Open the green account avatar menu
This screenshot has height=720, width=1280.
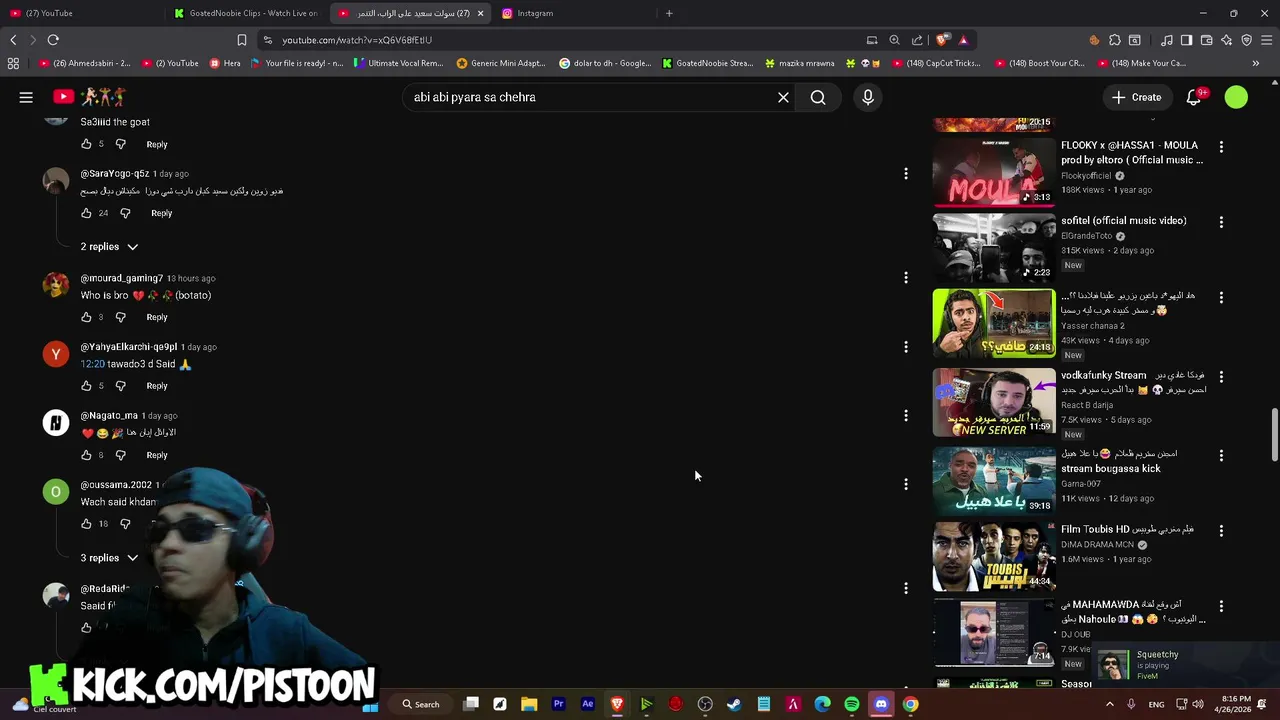[x=1236, y=97]
